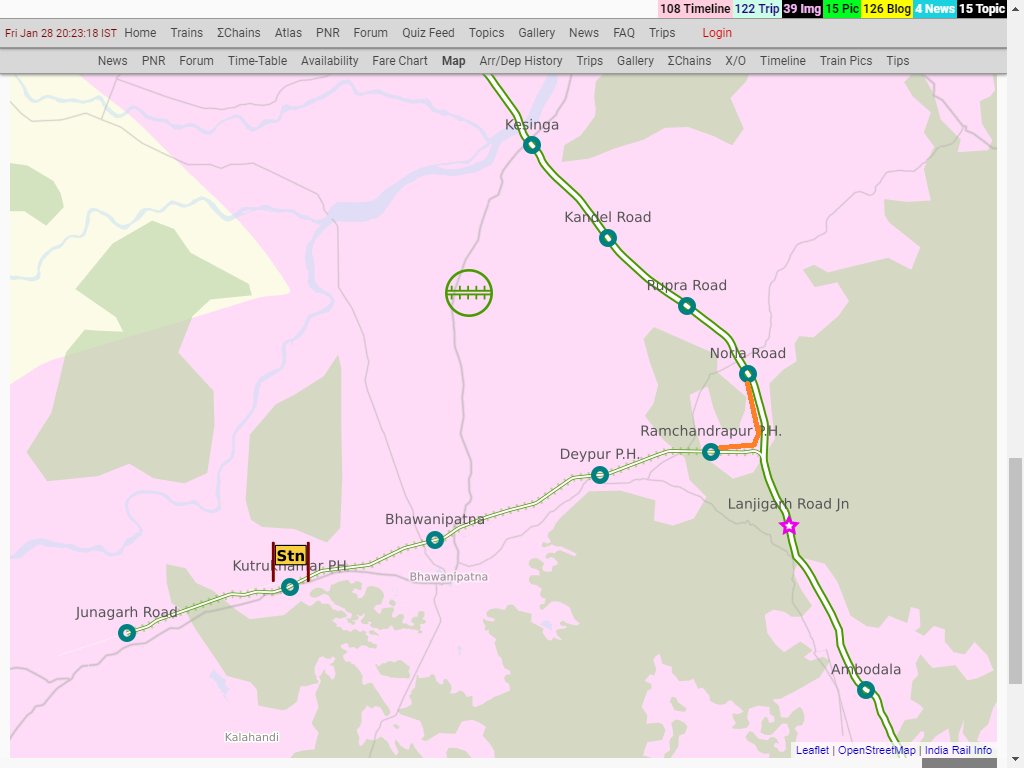Click the 39 Img counter button
1024x768 pixels.
pos(802,8)
